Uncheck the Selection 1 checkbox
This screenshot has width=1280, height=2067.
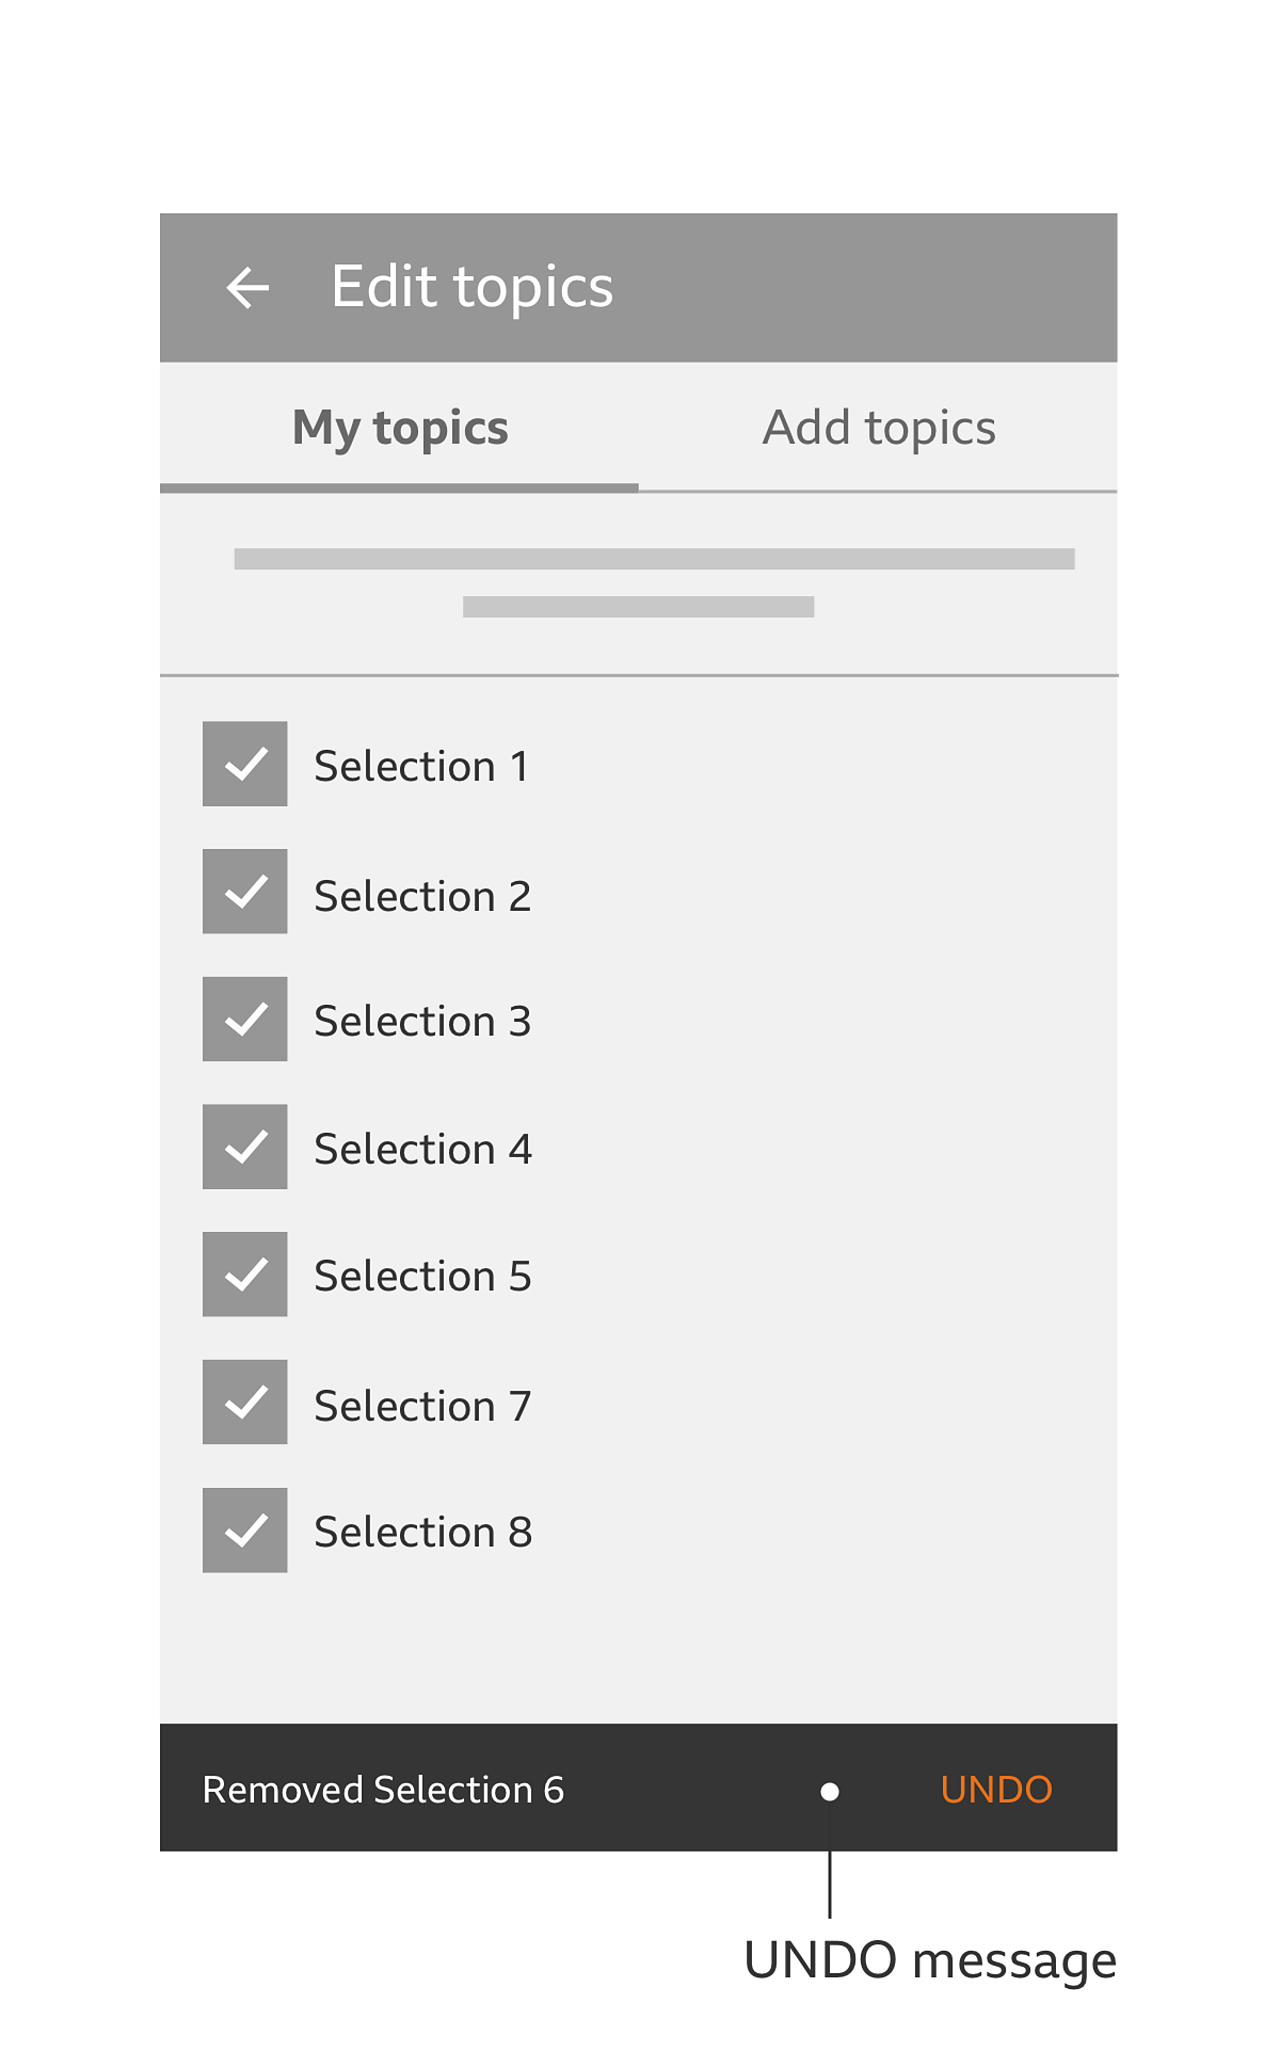pos(245,764)
